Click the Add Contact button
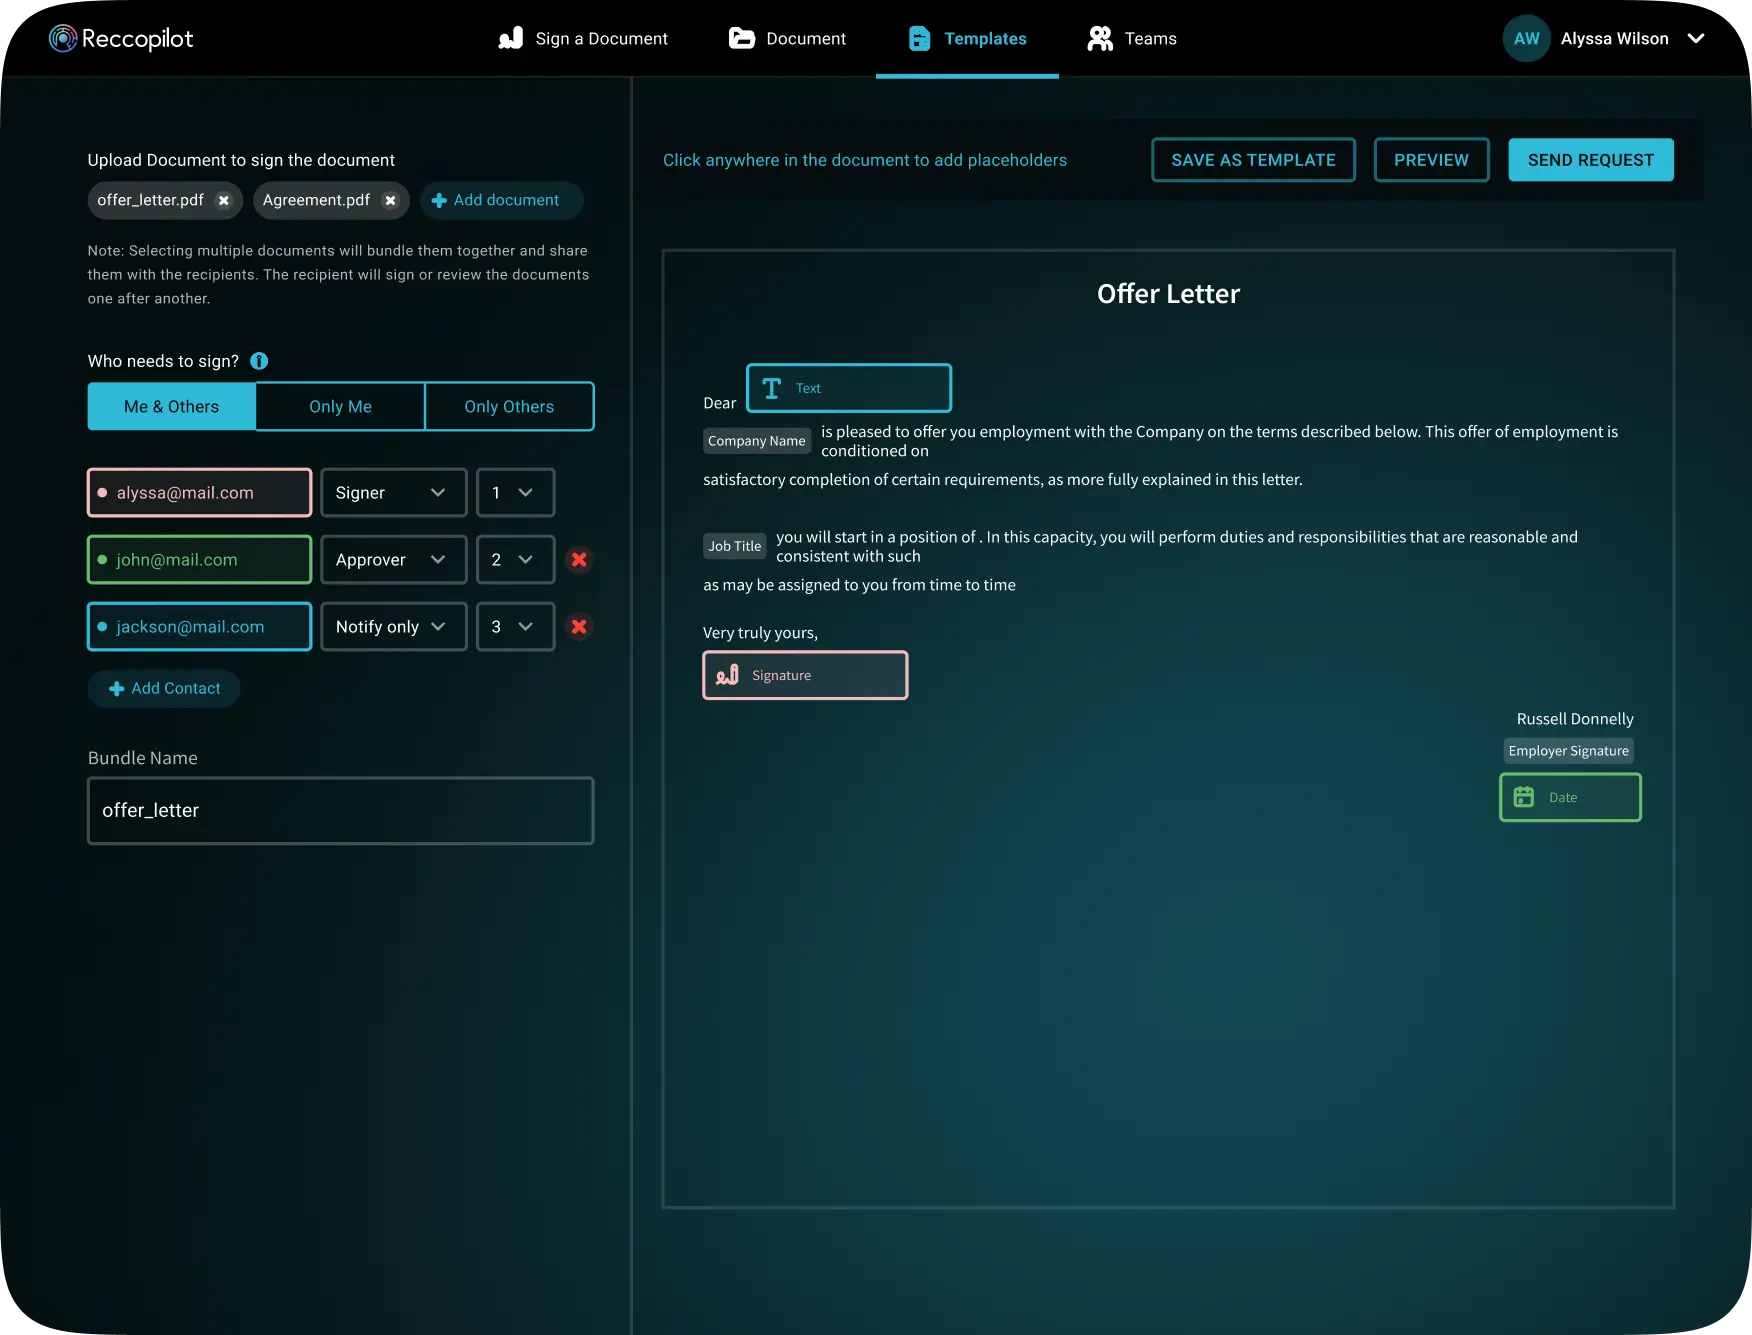Screen dimensions: 1752x1335 click(163, 688)
